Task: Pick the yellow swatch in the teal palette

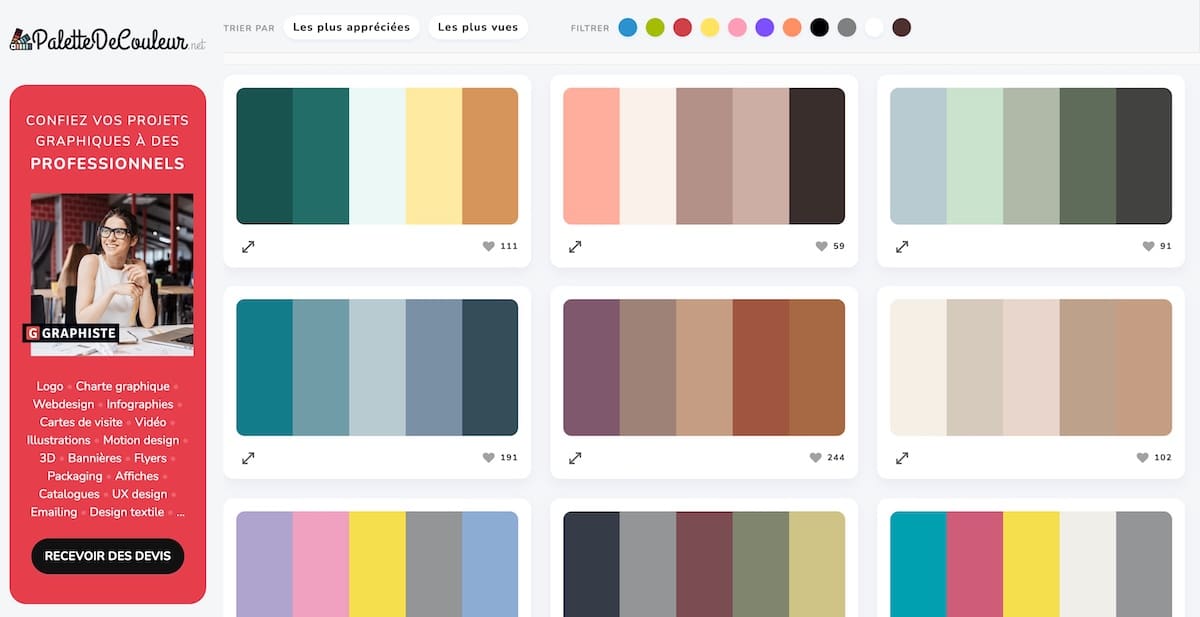Action: 434,156
